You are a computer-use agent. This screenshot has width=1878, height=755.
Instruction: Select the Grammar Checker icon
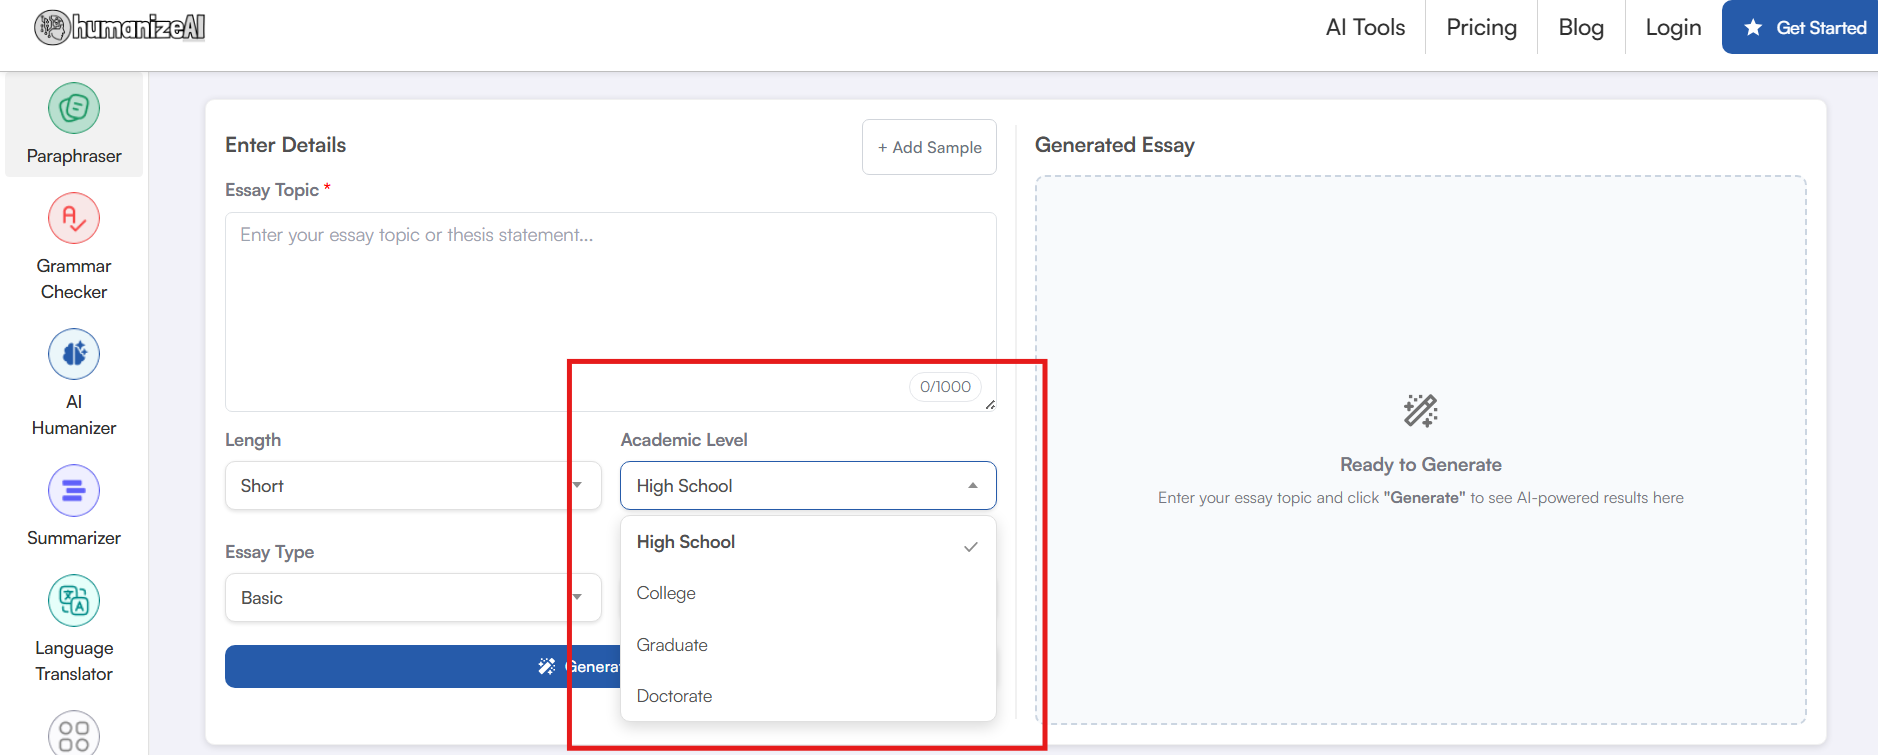[74, 218]
